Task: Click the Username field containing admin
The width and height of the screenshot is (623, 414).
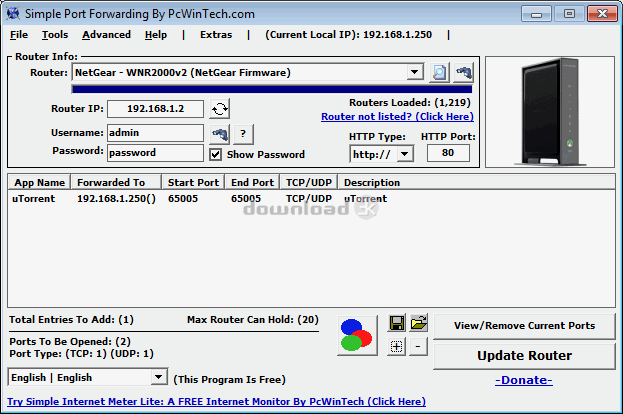Action: pos(155,133)
